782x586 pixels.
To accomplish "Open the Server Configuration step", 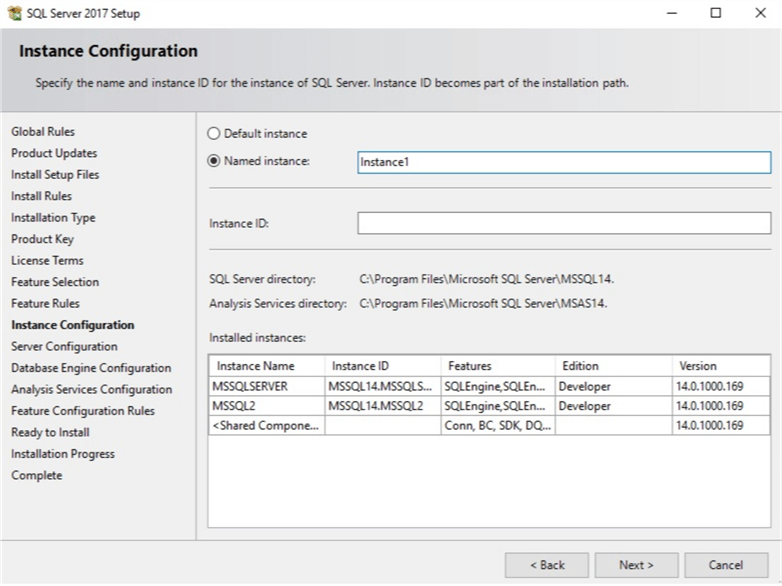I will pyautogui.click(x=64, y=347).
